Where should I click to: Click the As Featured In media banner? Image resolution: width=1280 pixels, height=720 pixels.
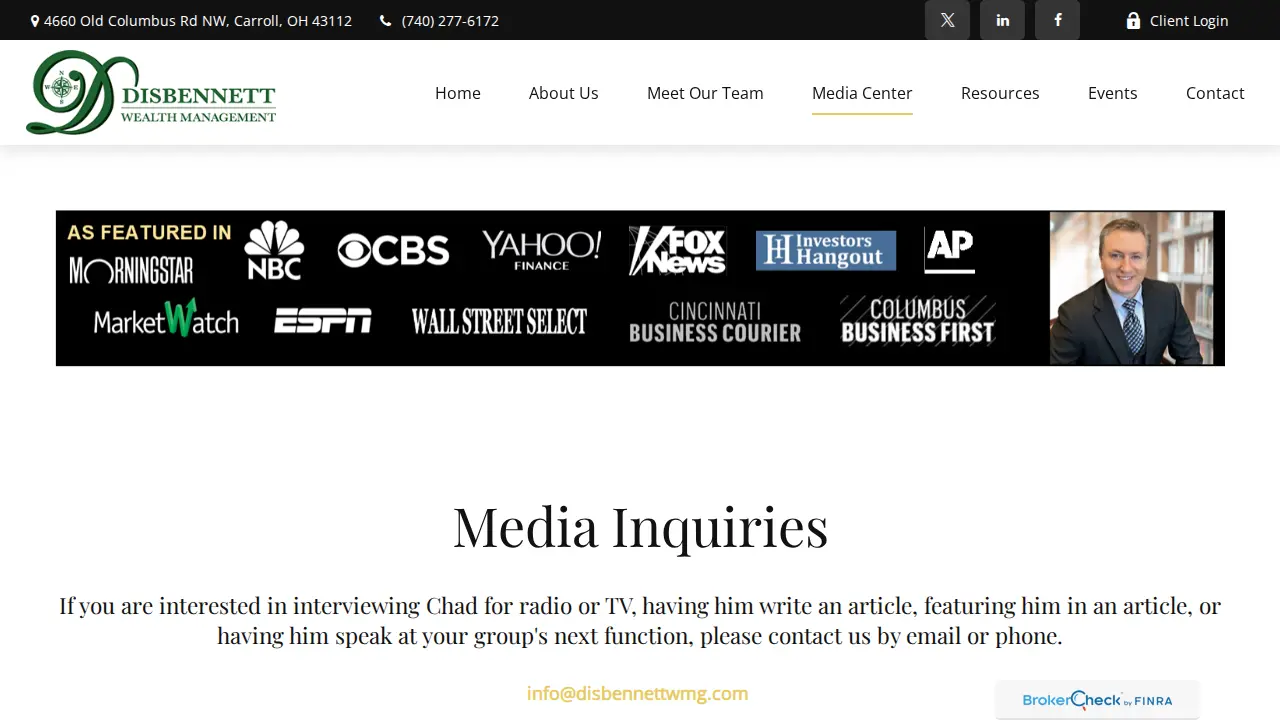[640, 288]
